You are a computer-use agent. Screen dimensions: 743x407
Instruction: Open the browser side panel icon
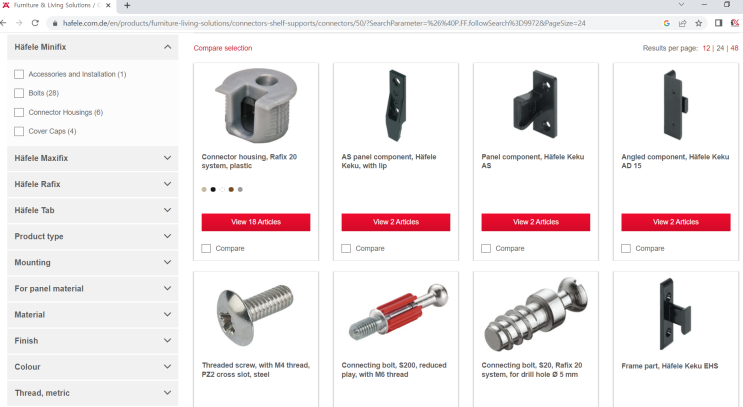[x=718, y=23]
